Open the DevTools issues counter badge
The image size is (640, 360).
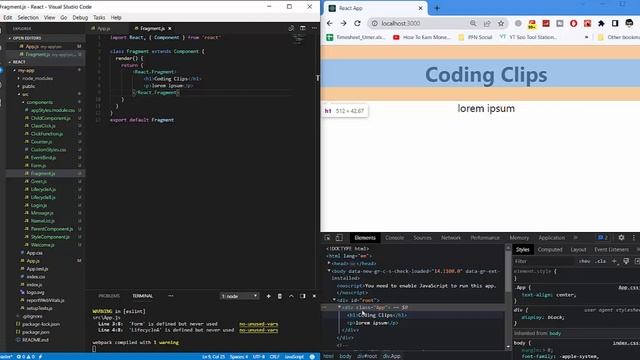tap(602, 238)
